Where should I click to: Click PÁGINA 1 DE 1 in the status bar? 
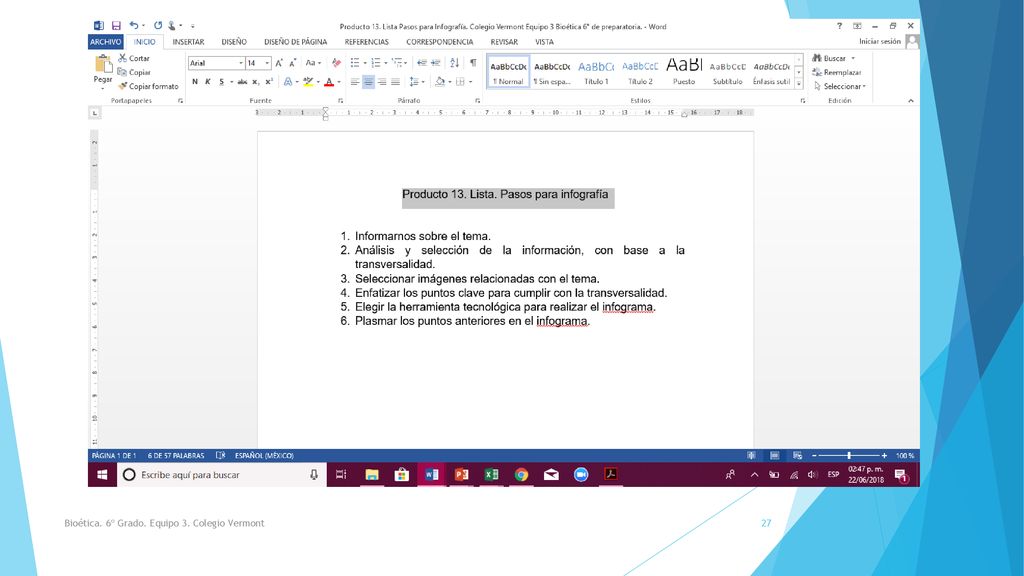pyautogui.click(x=114, y=455)
